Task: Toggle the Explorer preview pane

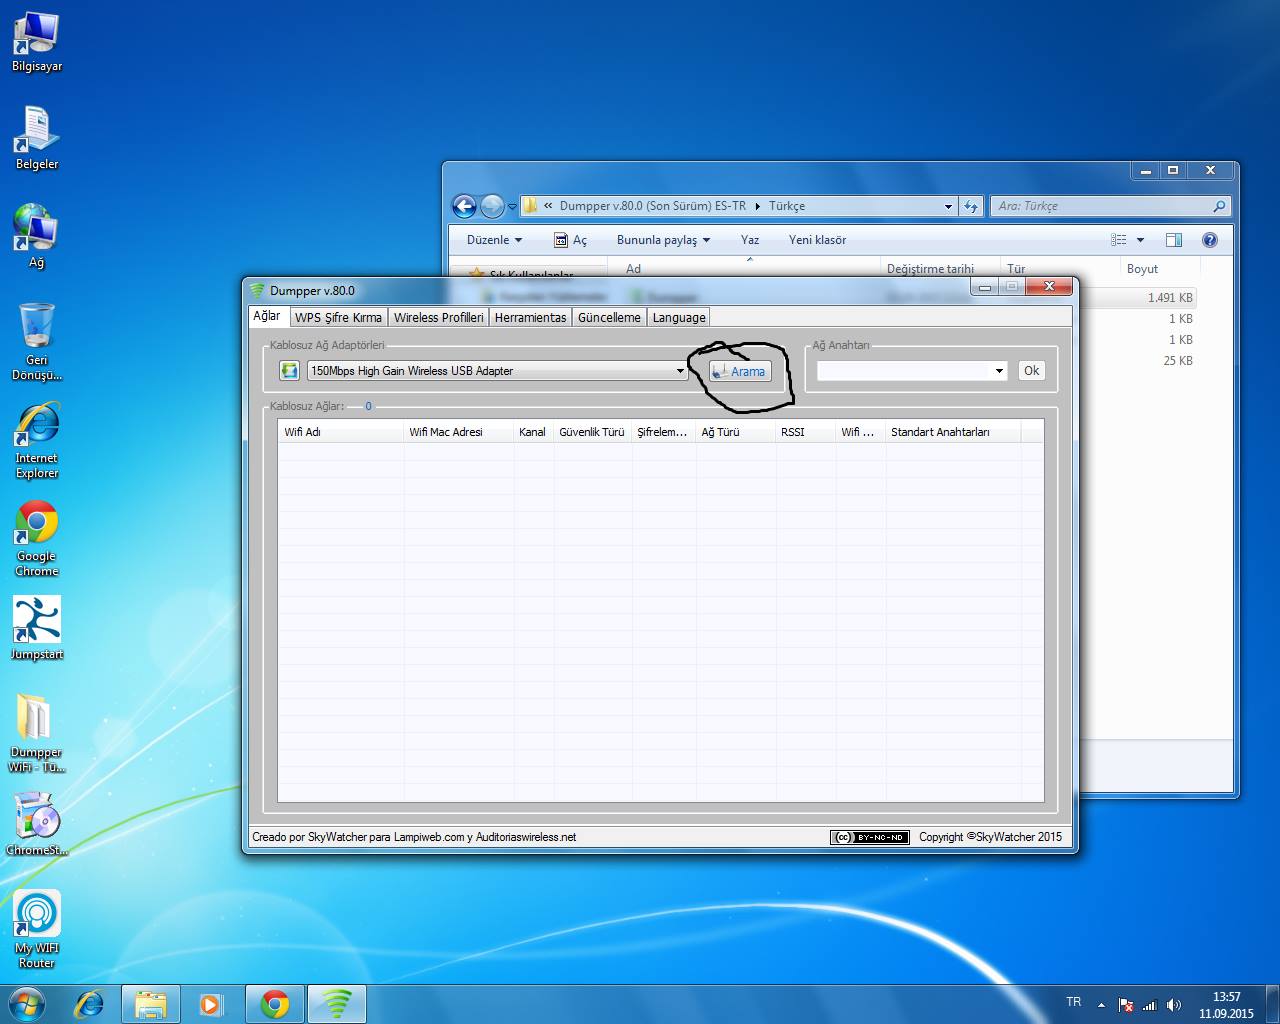Action: coord(1174,240)
